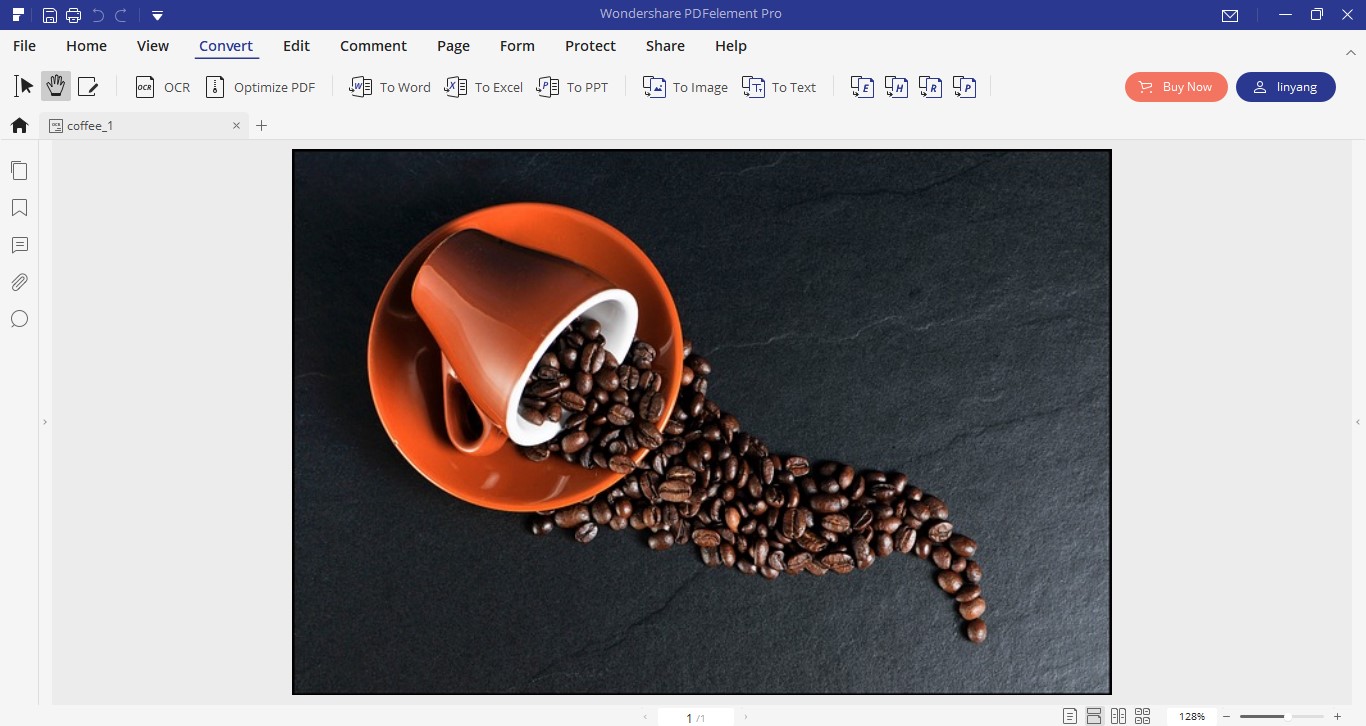Open a new tab with the plus icon

pyautogui.click(x=262, y=125)
